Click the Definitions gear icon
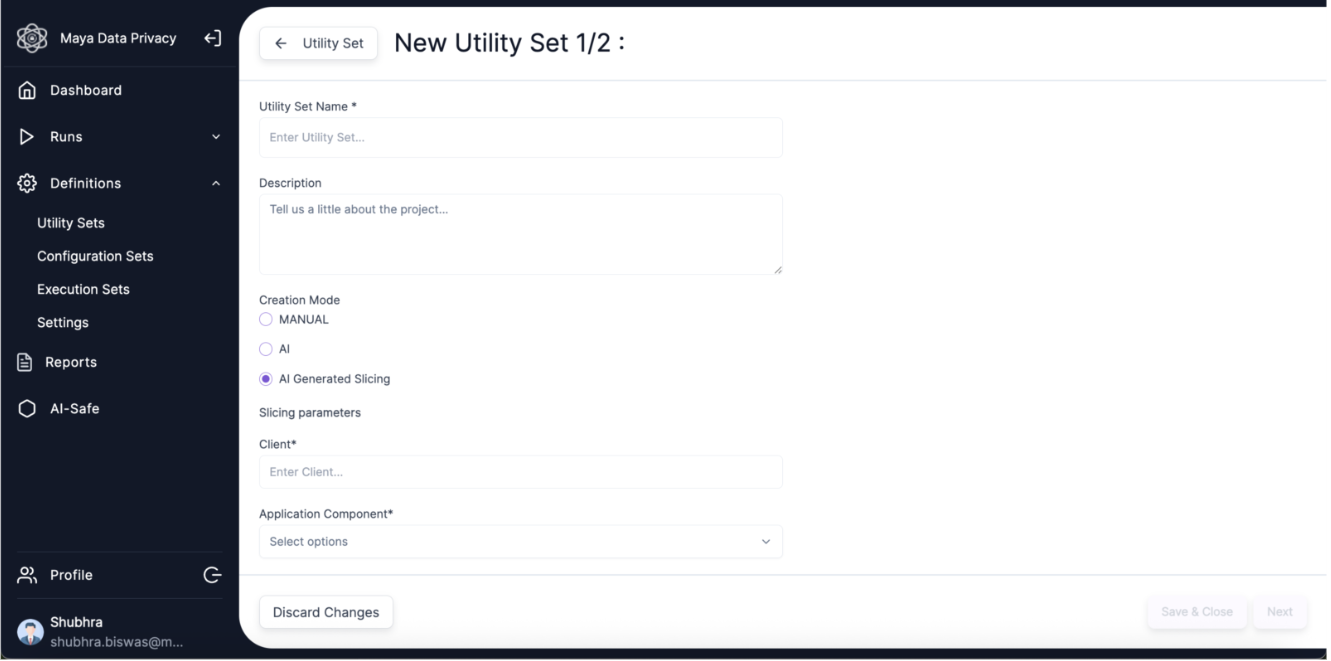The height and width of the screenshot is (661, 1331). (28, 183)
